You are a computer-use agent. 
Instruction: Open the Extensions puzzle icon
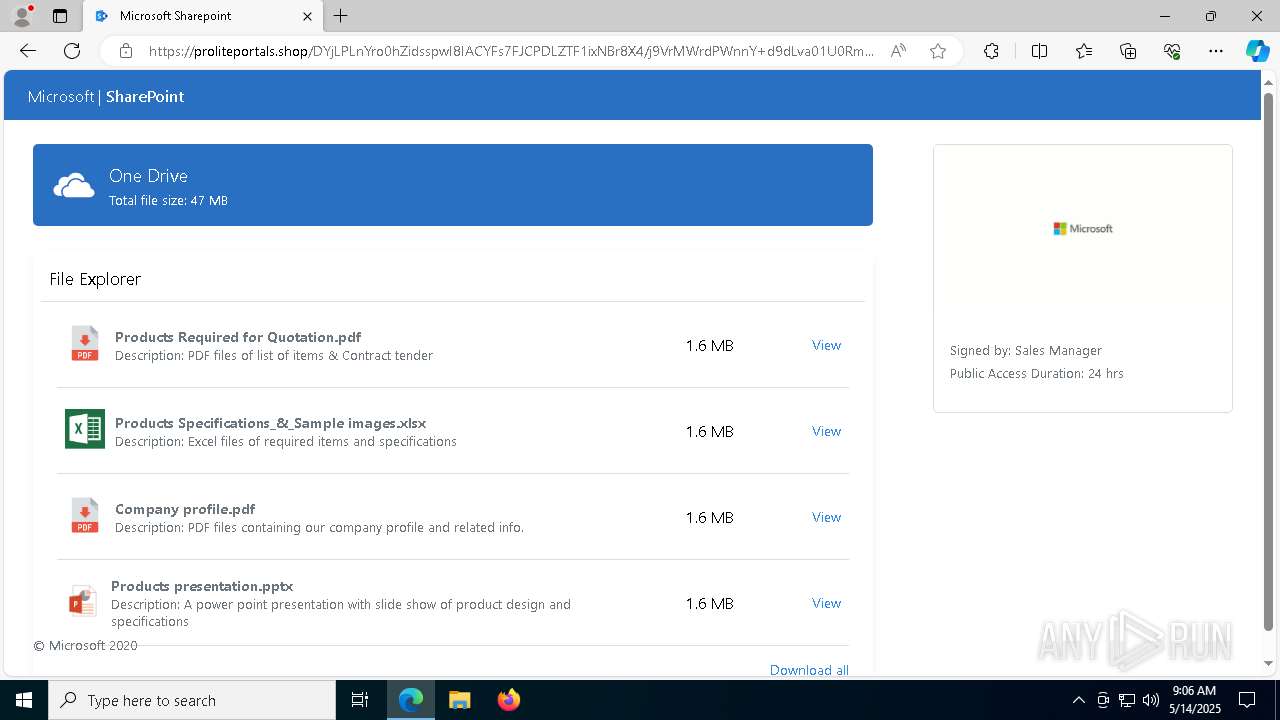tap(991, 51)
